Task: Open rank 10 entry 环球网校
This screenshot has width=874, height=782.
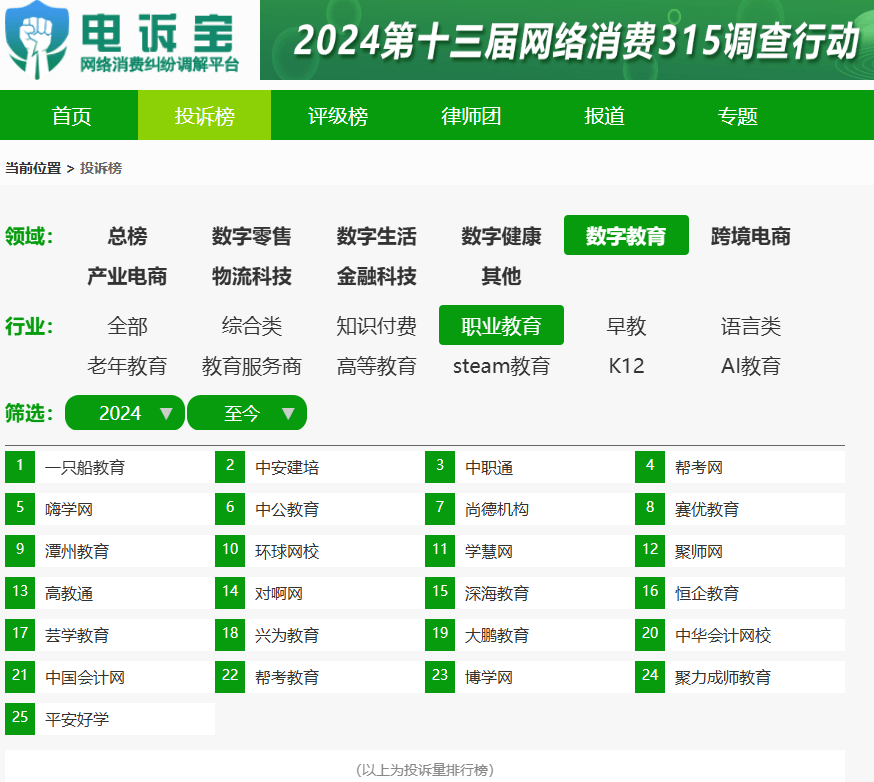Action: [x=320, y=551]
